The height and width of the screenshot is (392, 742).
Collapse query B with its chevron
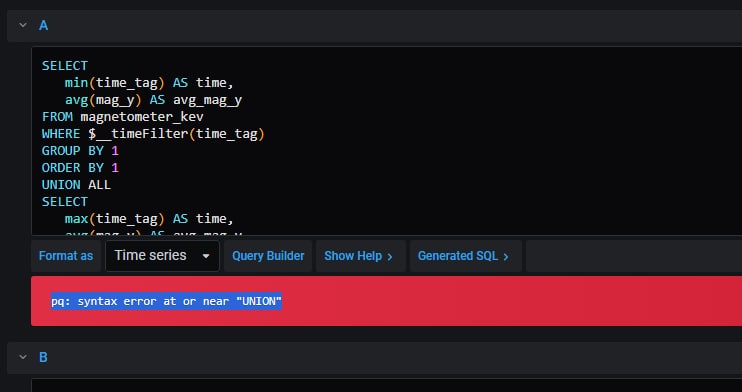[x=23, y=357]
